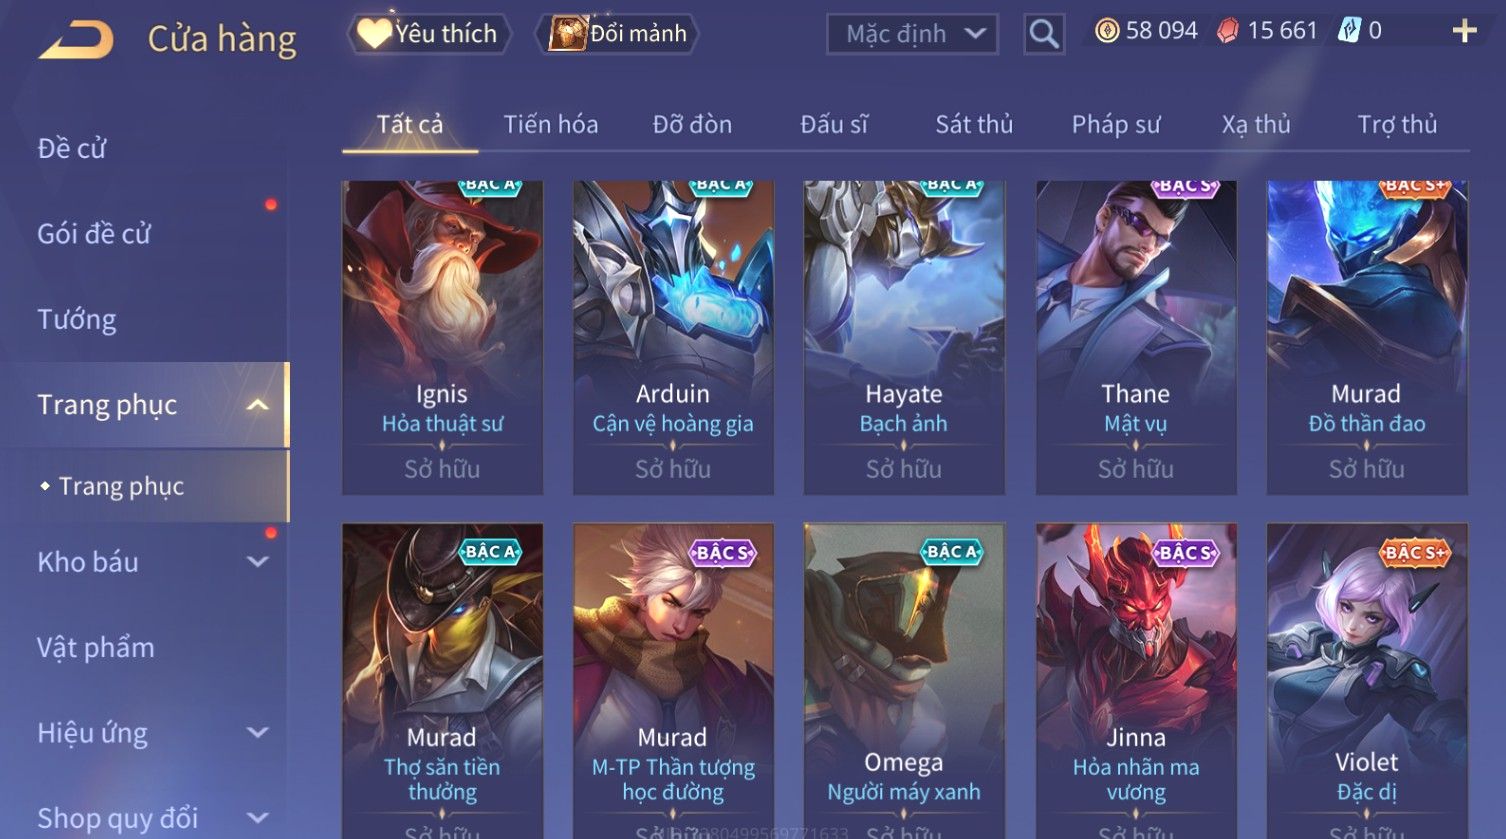Open Ignis Hỏa thuật sư skin card
Image resolution: width=1506 pixels, height=839 pixels.
point(442,338)
